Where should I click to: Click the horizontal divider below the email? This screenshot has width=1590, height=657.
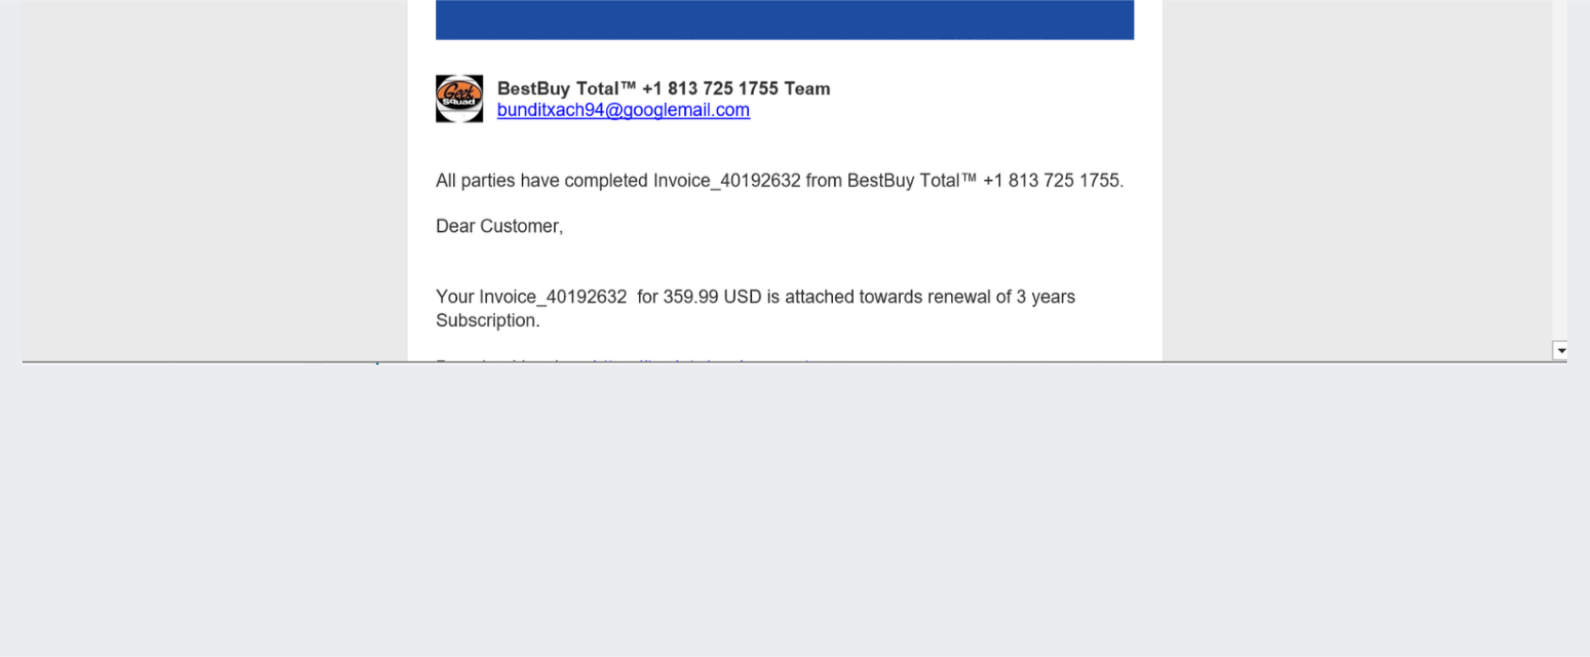(795, 362)
